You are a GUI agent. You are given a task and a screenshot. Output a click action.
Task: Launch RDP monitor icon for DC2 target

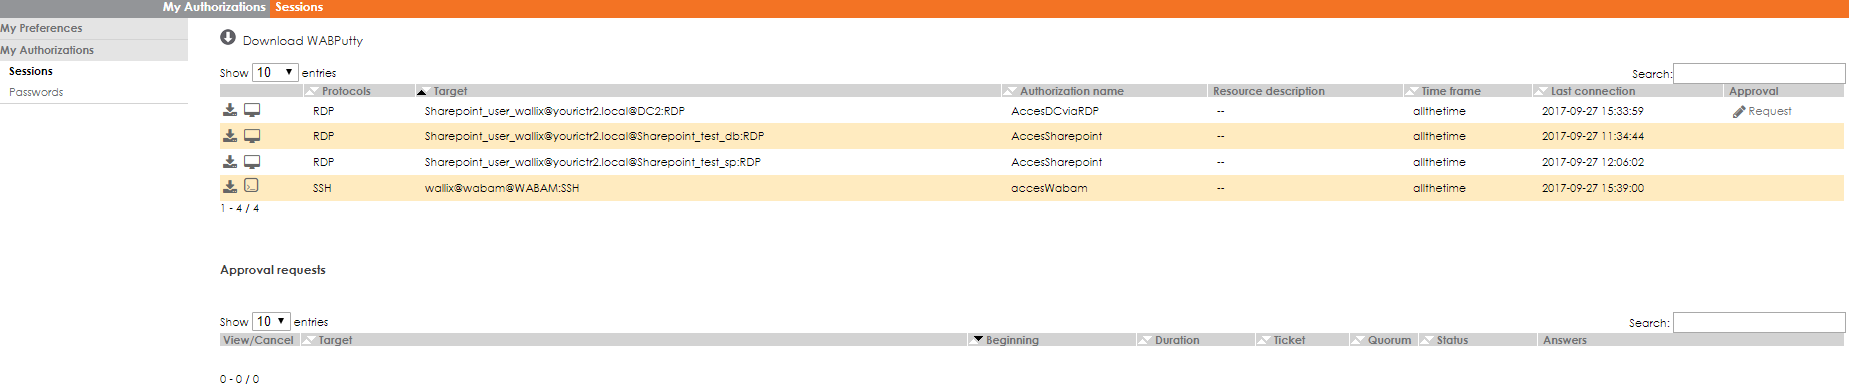click(x=252, y=110)
